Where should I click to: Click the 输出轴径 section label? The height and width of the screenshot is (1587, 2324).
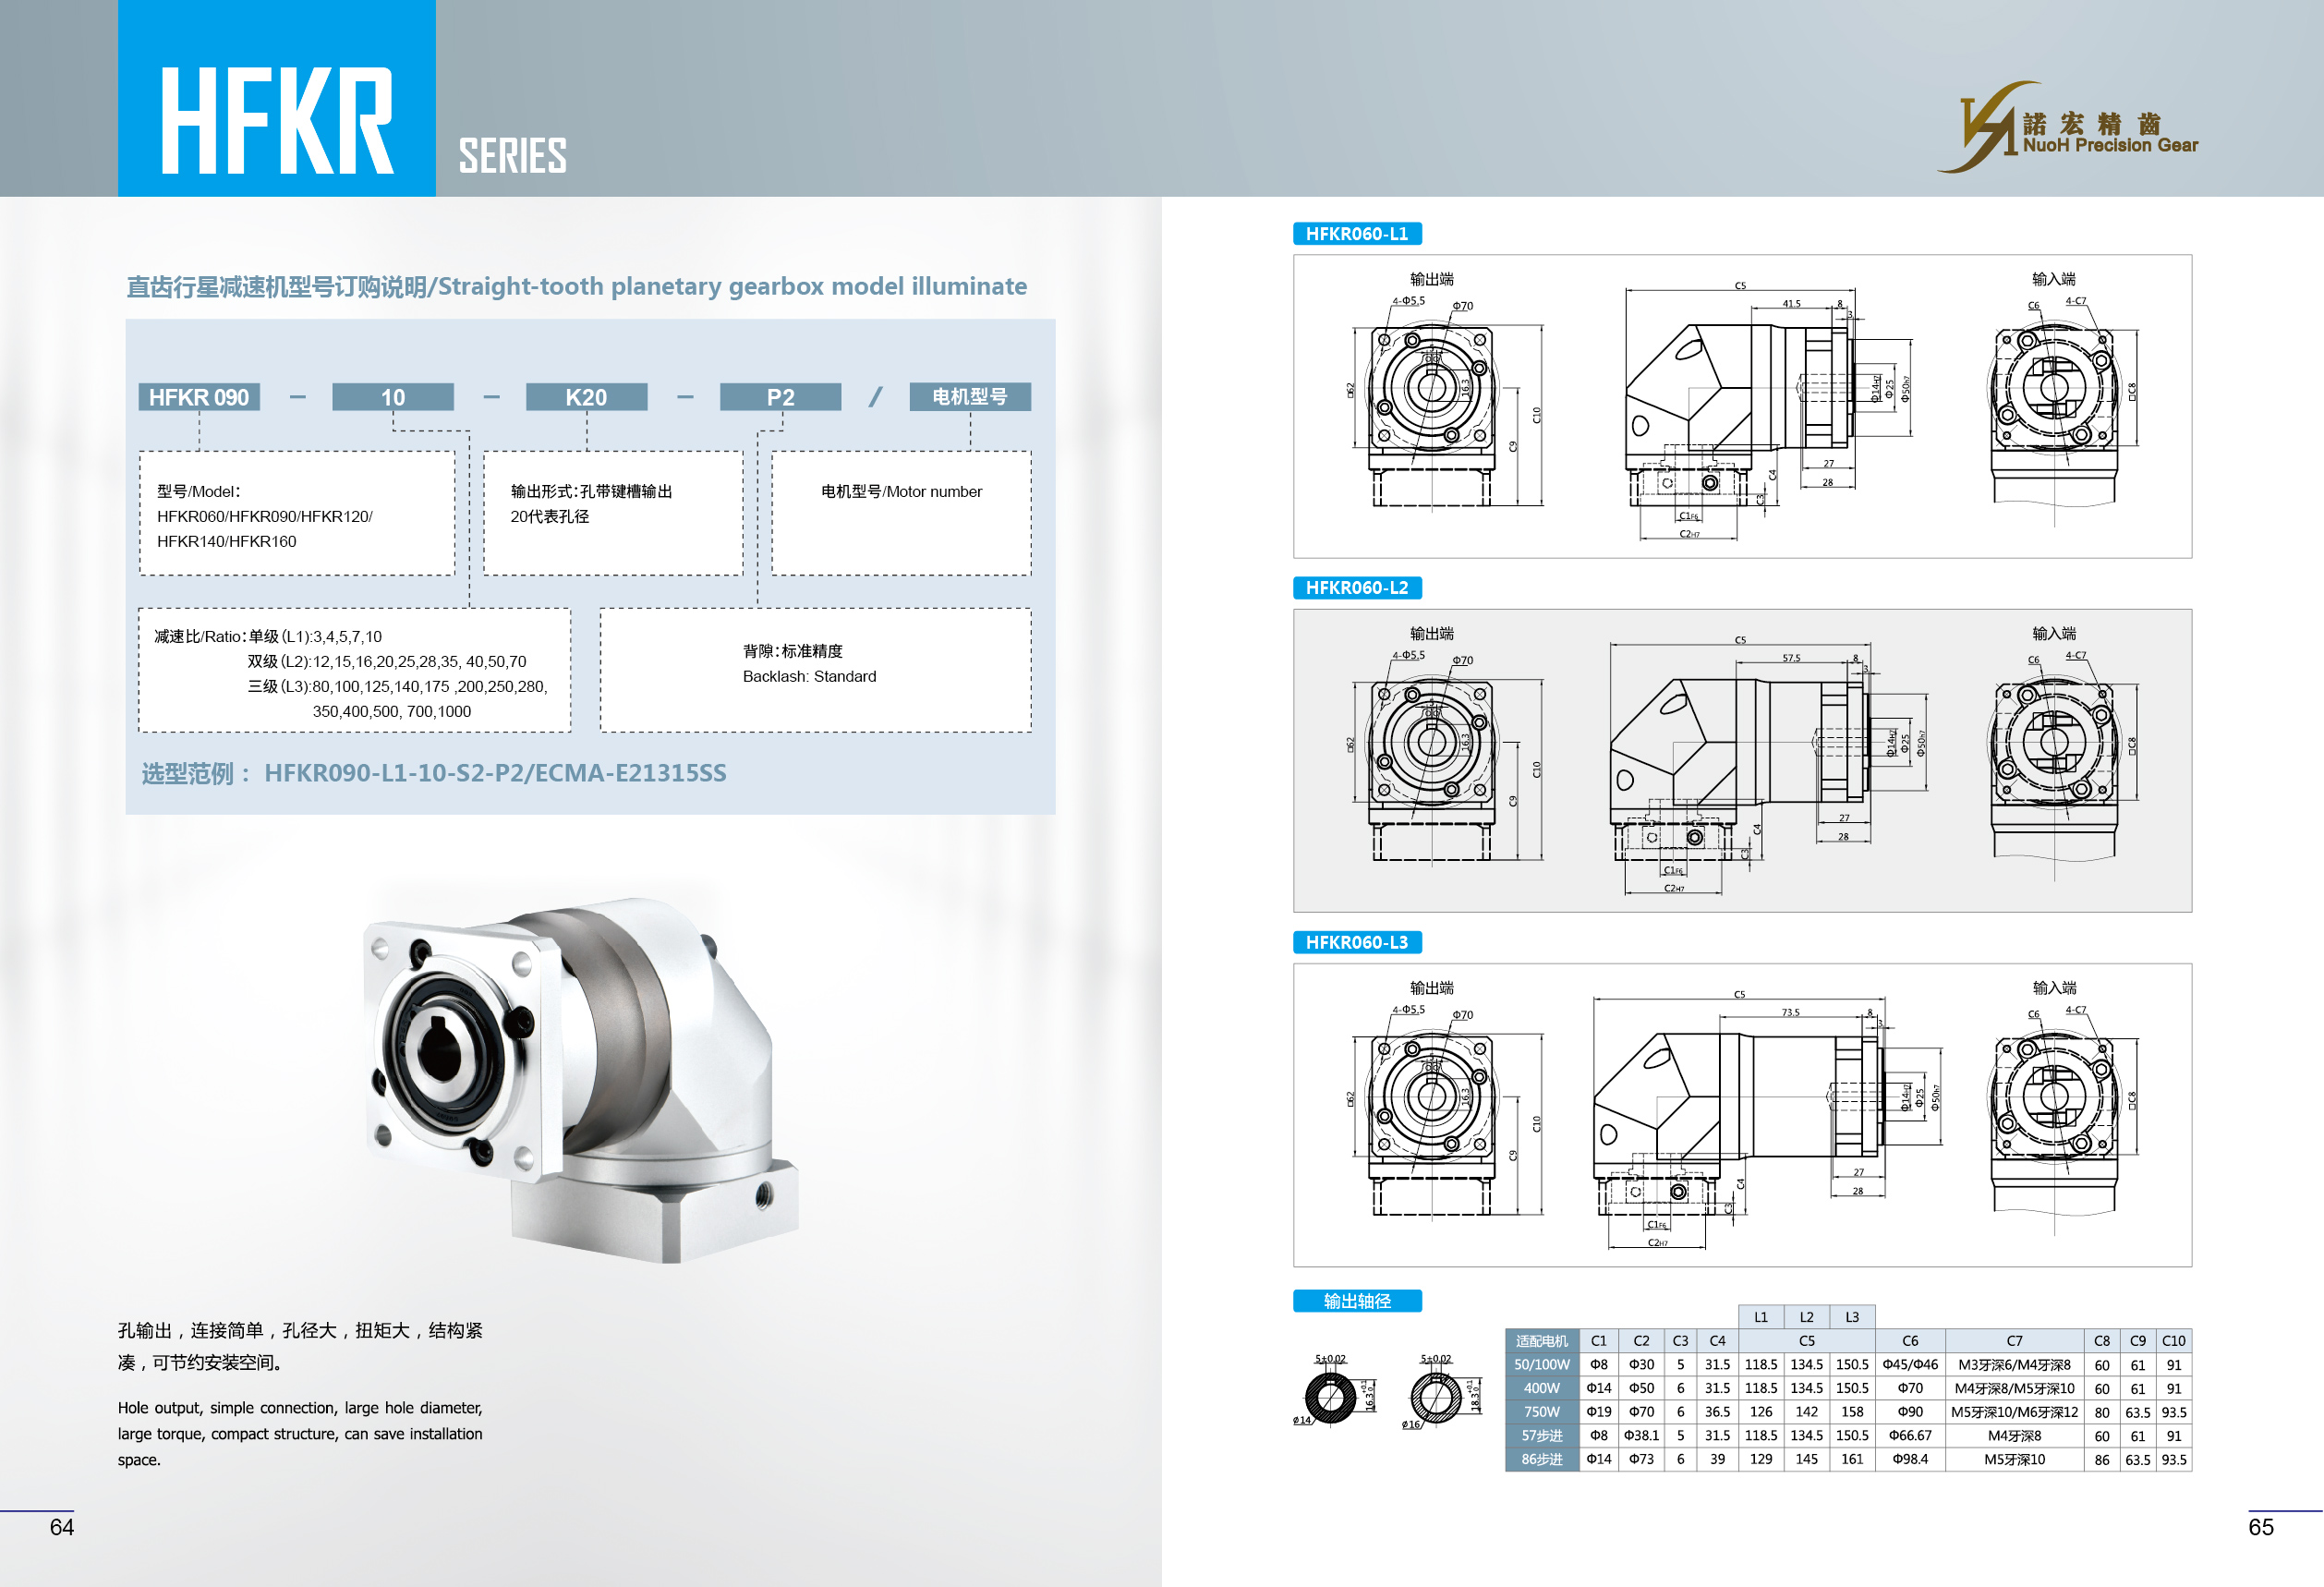click(x=1357, y=1301)
